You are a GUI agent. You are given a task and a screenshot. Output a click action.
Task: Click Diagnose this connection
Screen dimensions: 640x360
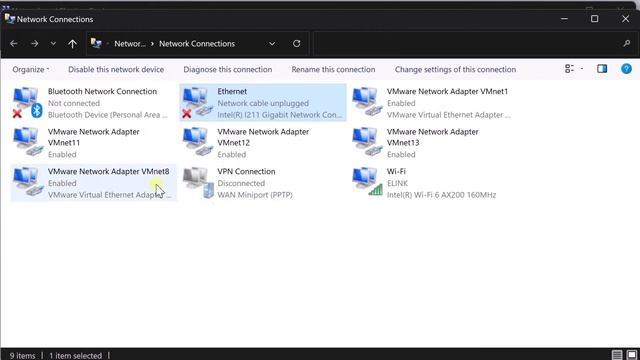coord(228,69)
